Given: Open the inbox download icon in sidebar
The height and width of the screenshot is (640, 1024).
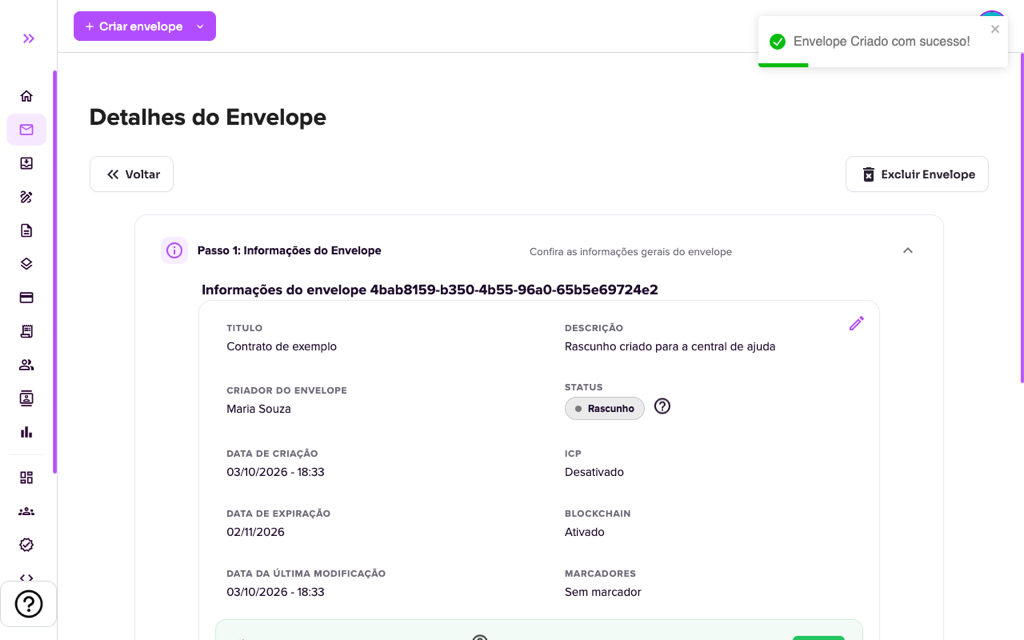Looking at the screenshot, I should coord(26,163).
